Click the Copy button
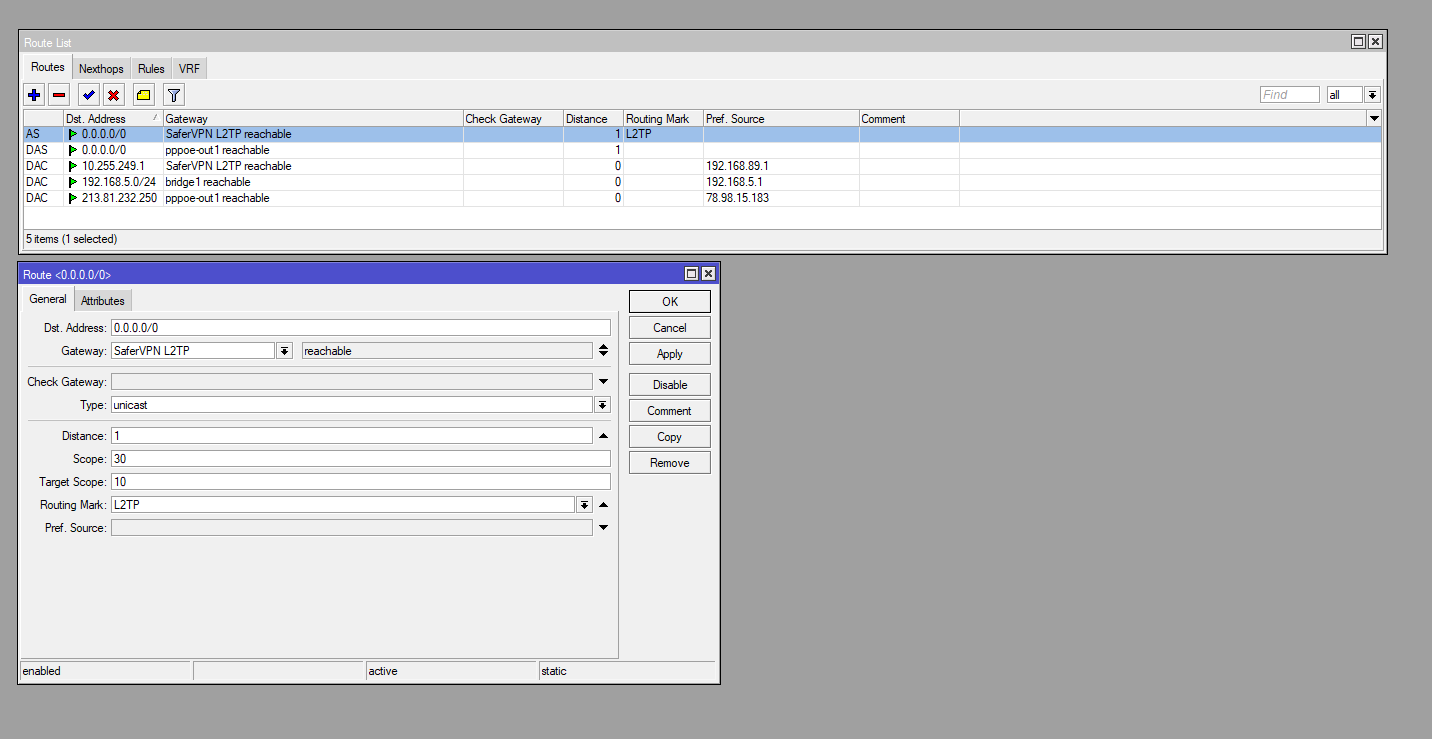 point(670,436)
